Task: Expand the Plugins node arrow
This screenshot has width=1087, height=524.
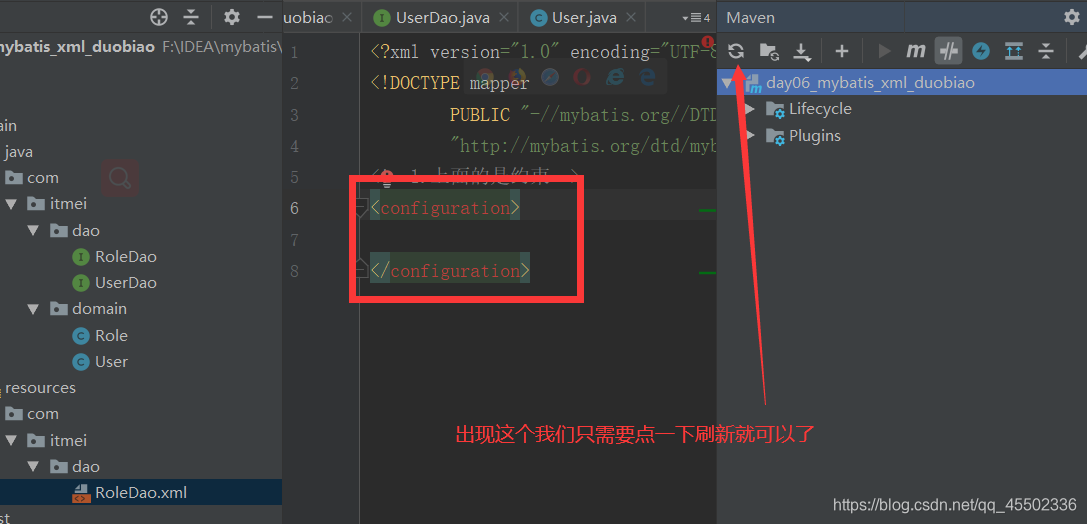Action: point(749,136)
